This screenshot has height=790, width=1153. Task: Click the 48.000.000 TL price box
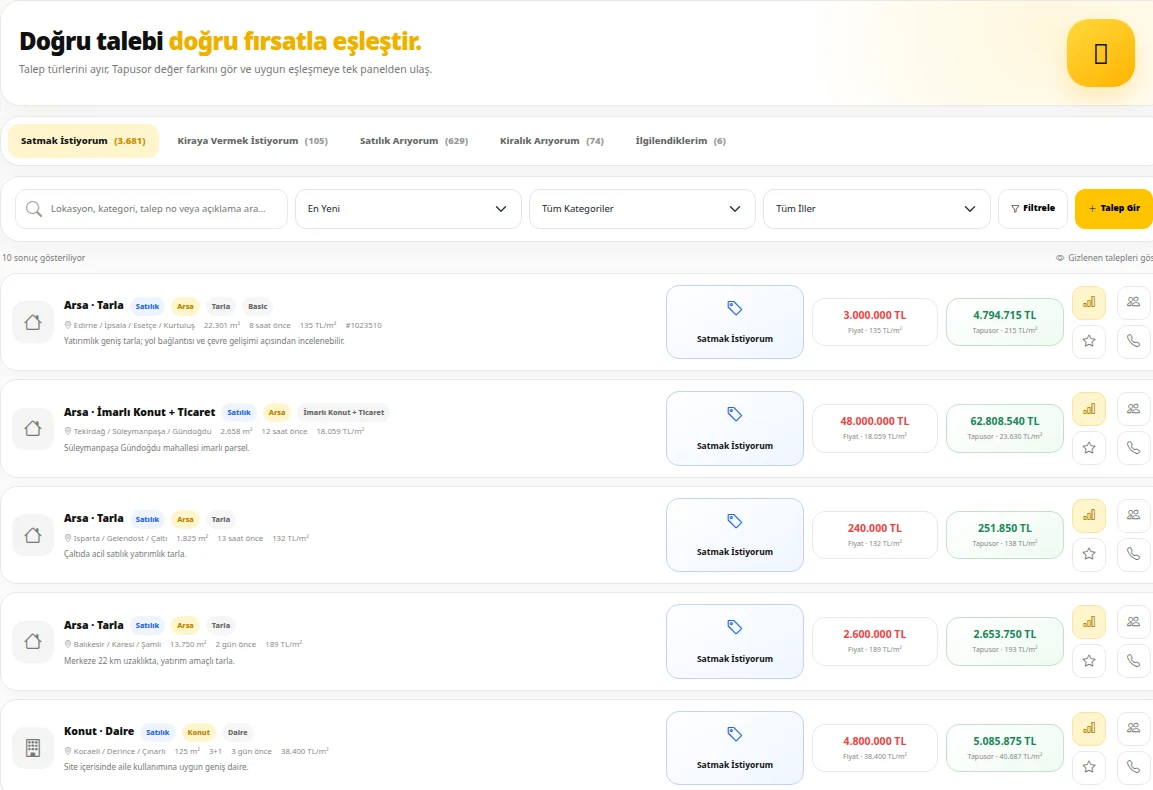click(x=875, y=428)
